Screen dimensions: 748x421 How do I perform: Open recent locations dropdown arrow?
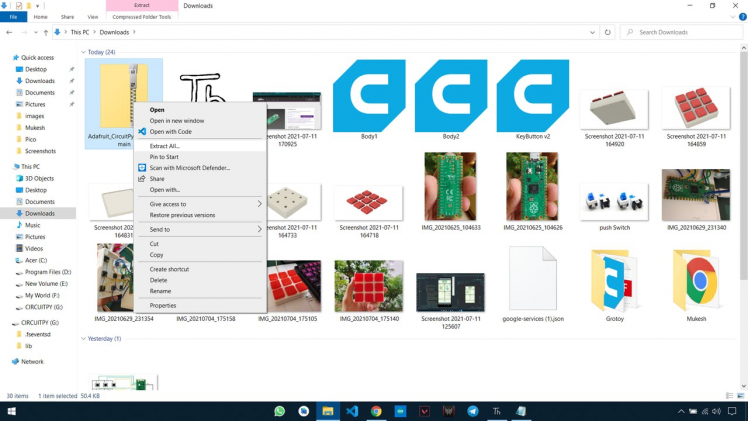(x=35, y=32)
